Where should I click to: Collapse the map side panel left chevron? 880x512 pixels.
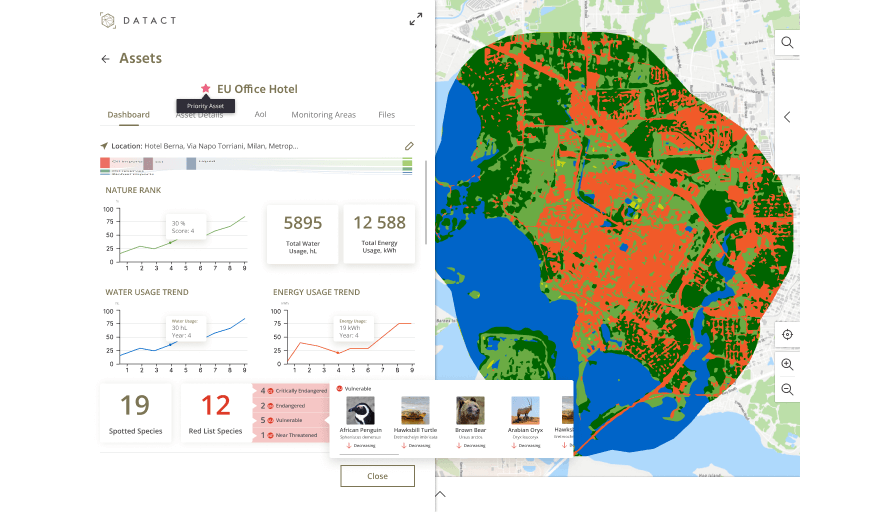pos(787,117)
